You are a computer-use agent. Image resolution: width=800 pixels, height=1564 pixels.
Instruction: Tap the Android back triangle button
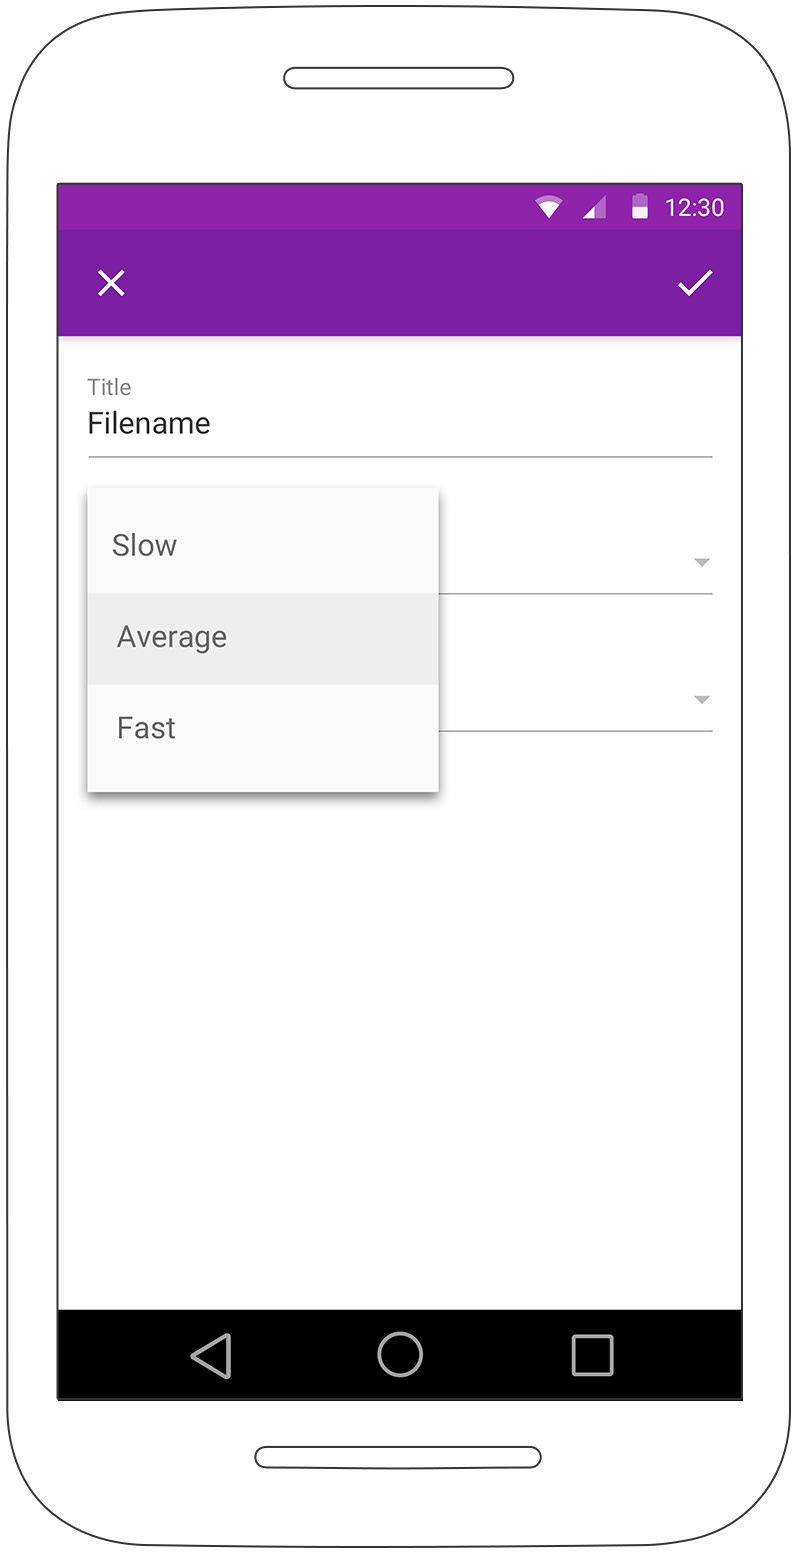(211, 1355)
